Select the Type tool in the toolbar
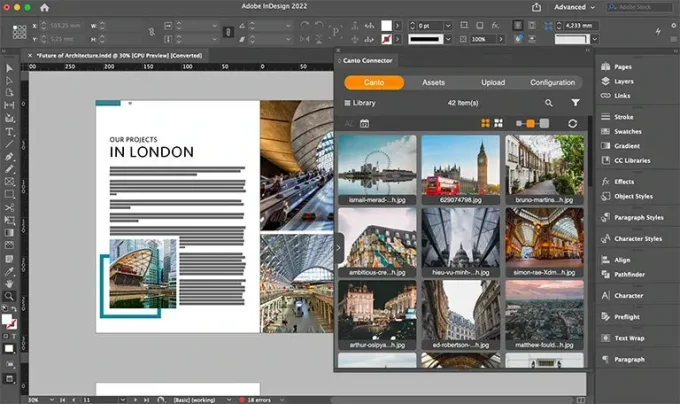 (10, 131)
